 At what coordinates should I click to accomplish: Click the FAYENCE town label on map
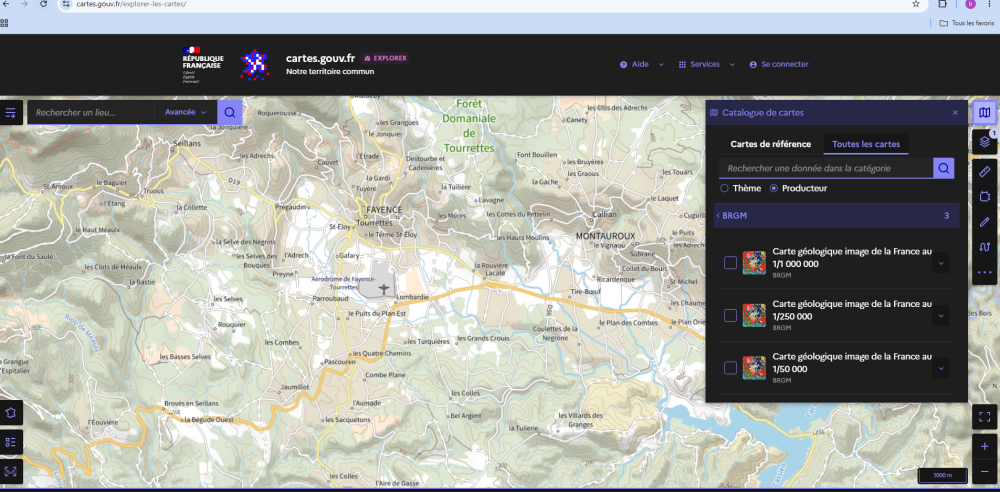point(385,210)
